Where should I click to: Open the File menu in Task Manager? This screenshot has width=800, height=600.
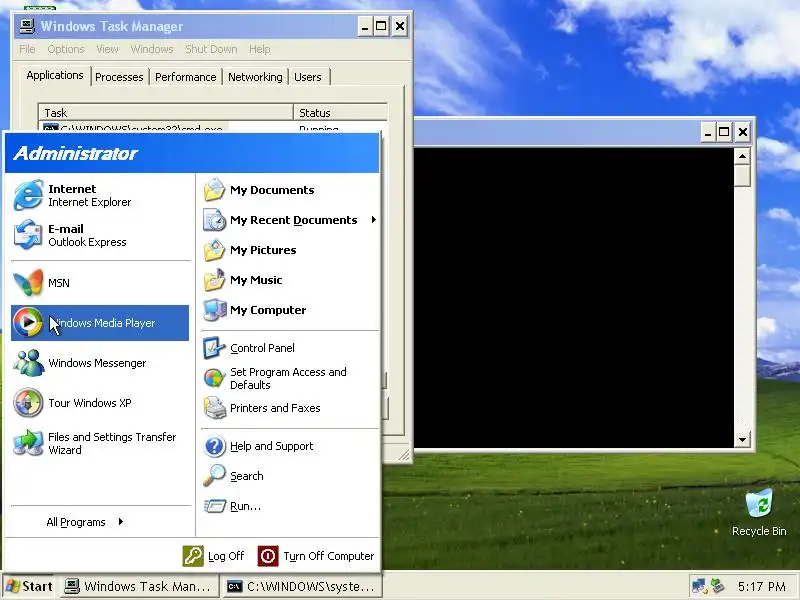[27, 49]
